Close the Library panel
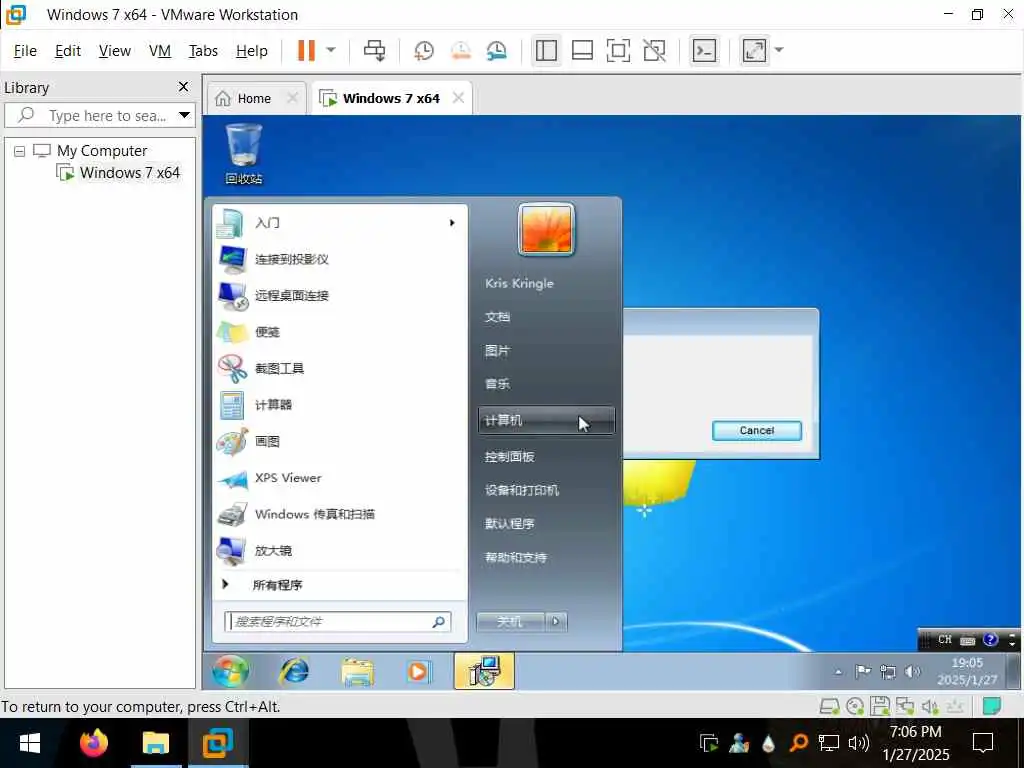 click(184, 87)
